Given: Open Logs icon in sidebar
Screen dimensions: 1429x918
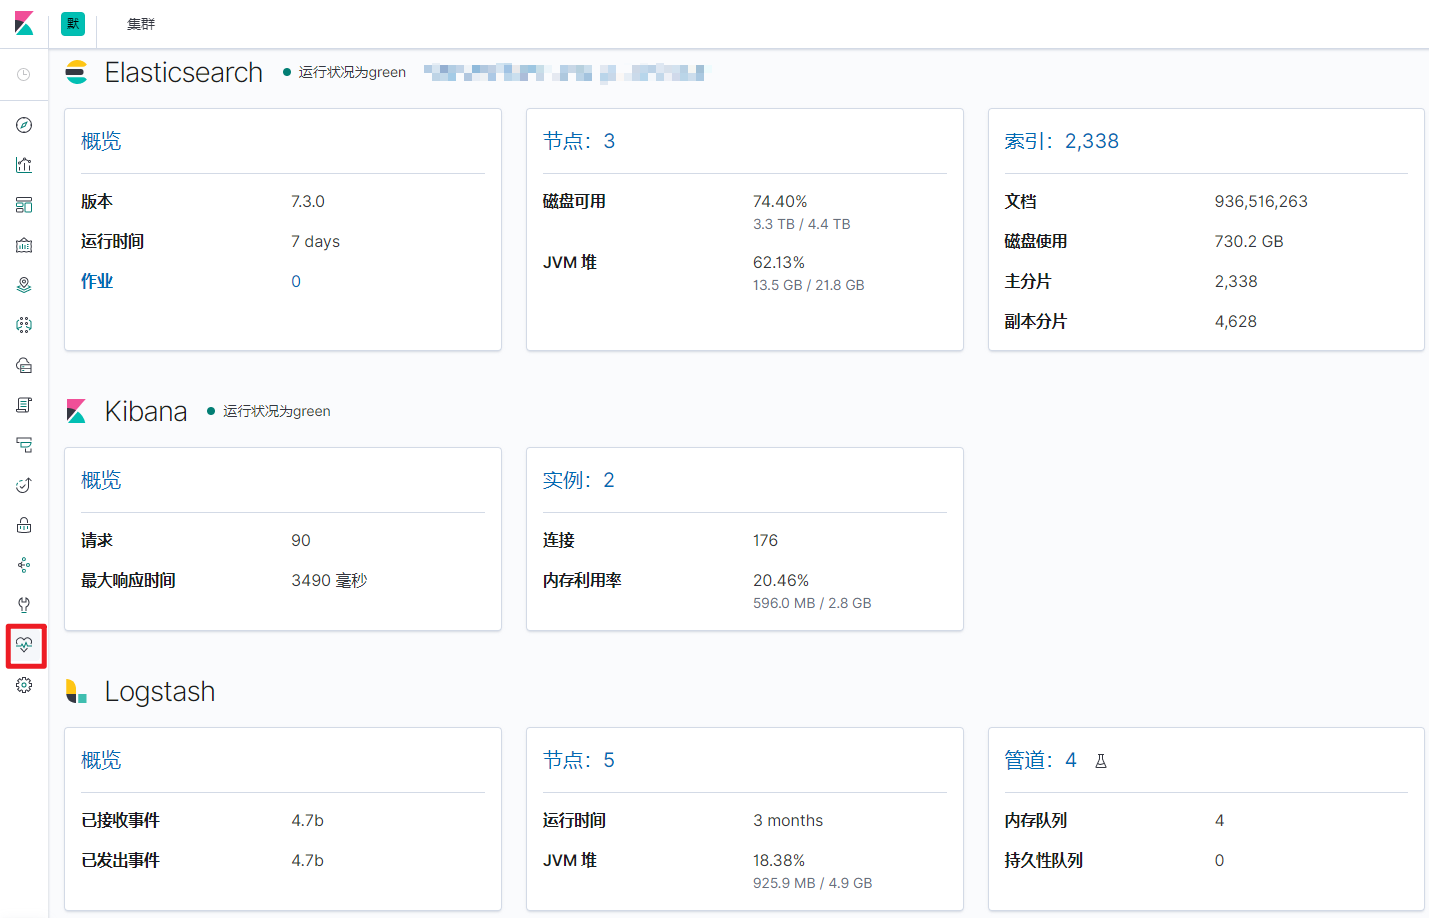Looking at the screenshot, I should pos(24,405).
